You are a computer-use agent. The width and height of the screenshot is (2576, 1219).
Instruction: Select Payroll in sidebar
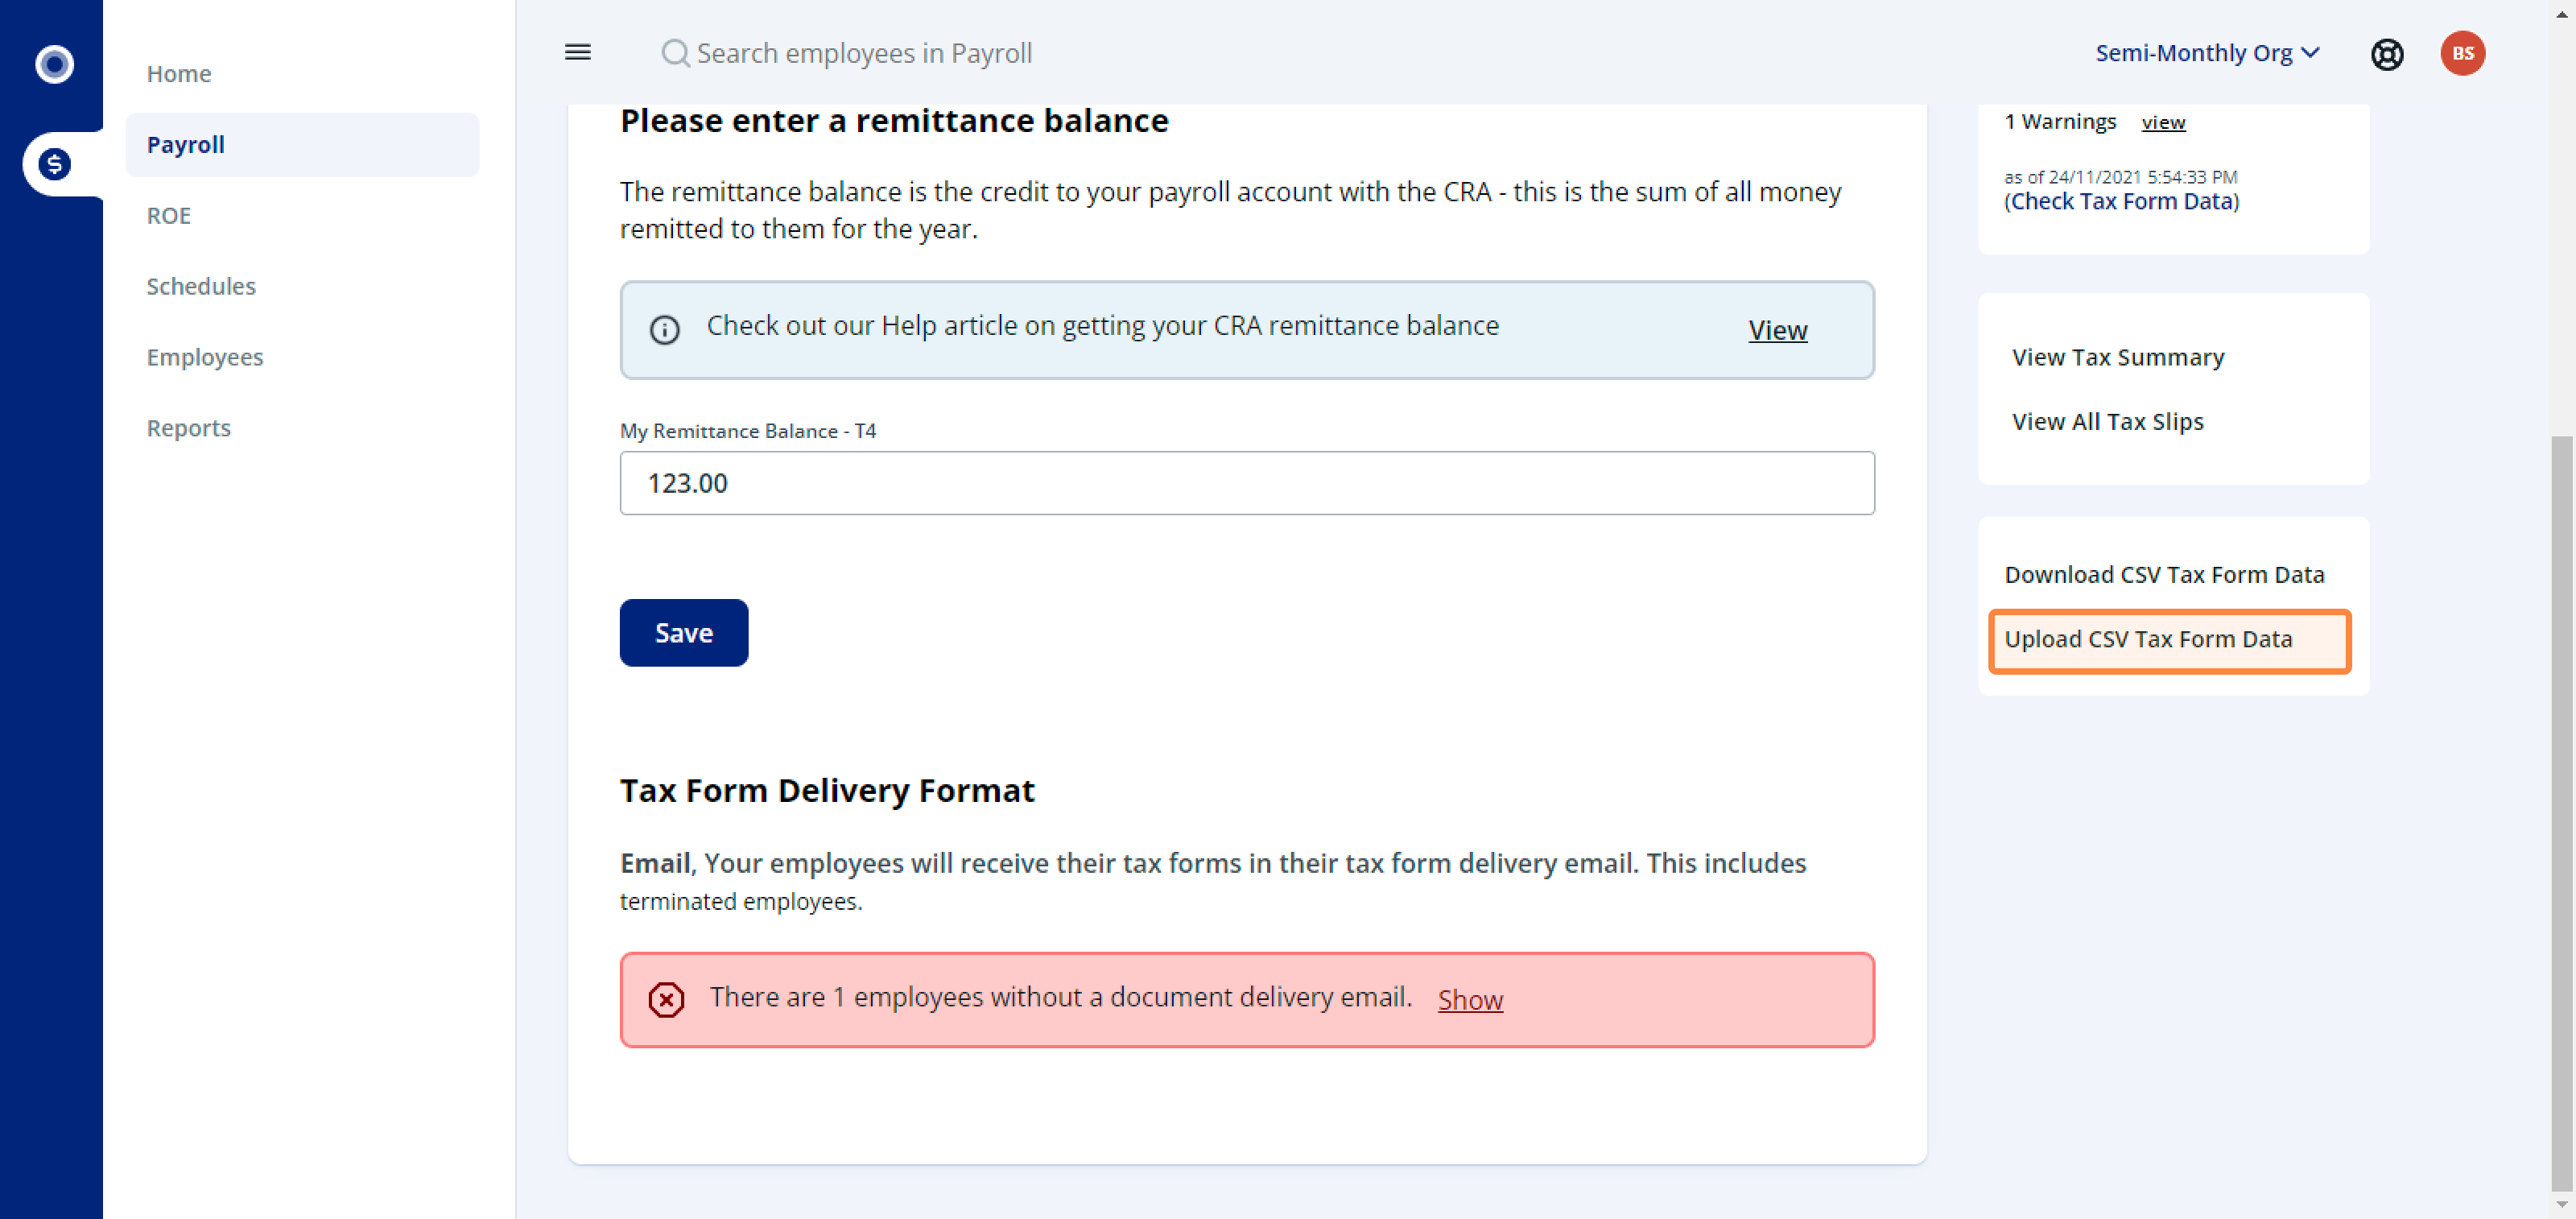(x=302, y=144)
